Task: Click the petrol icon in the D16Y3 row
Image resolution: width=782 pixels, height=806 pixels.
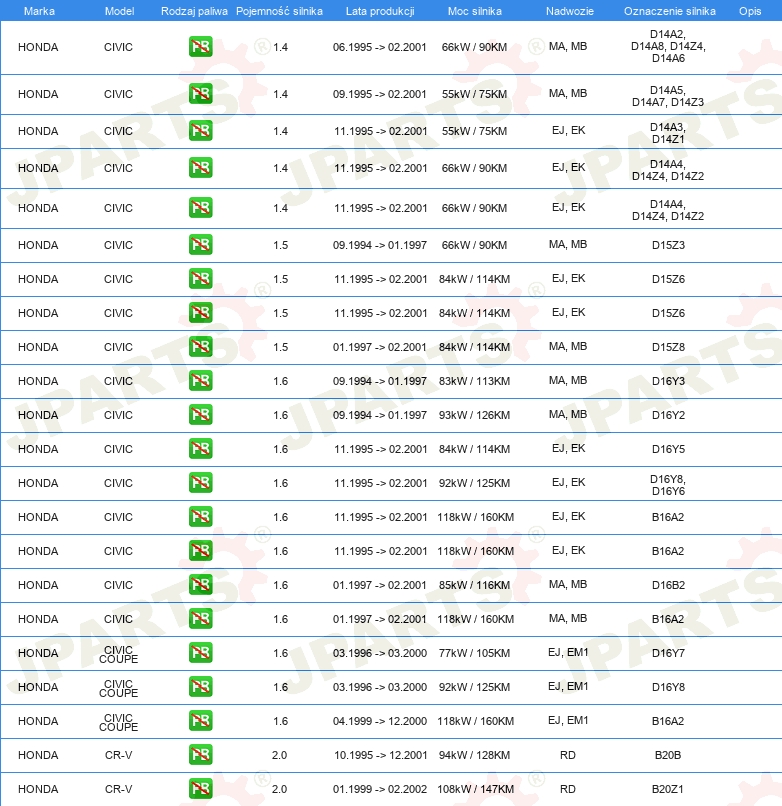Action: [201, 380]
